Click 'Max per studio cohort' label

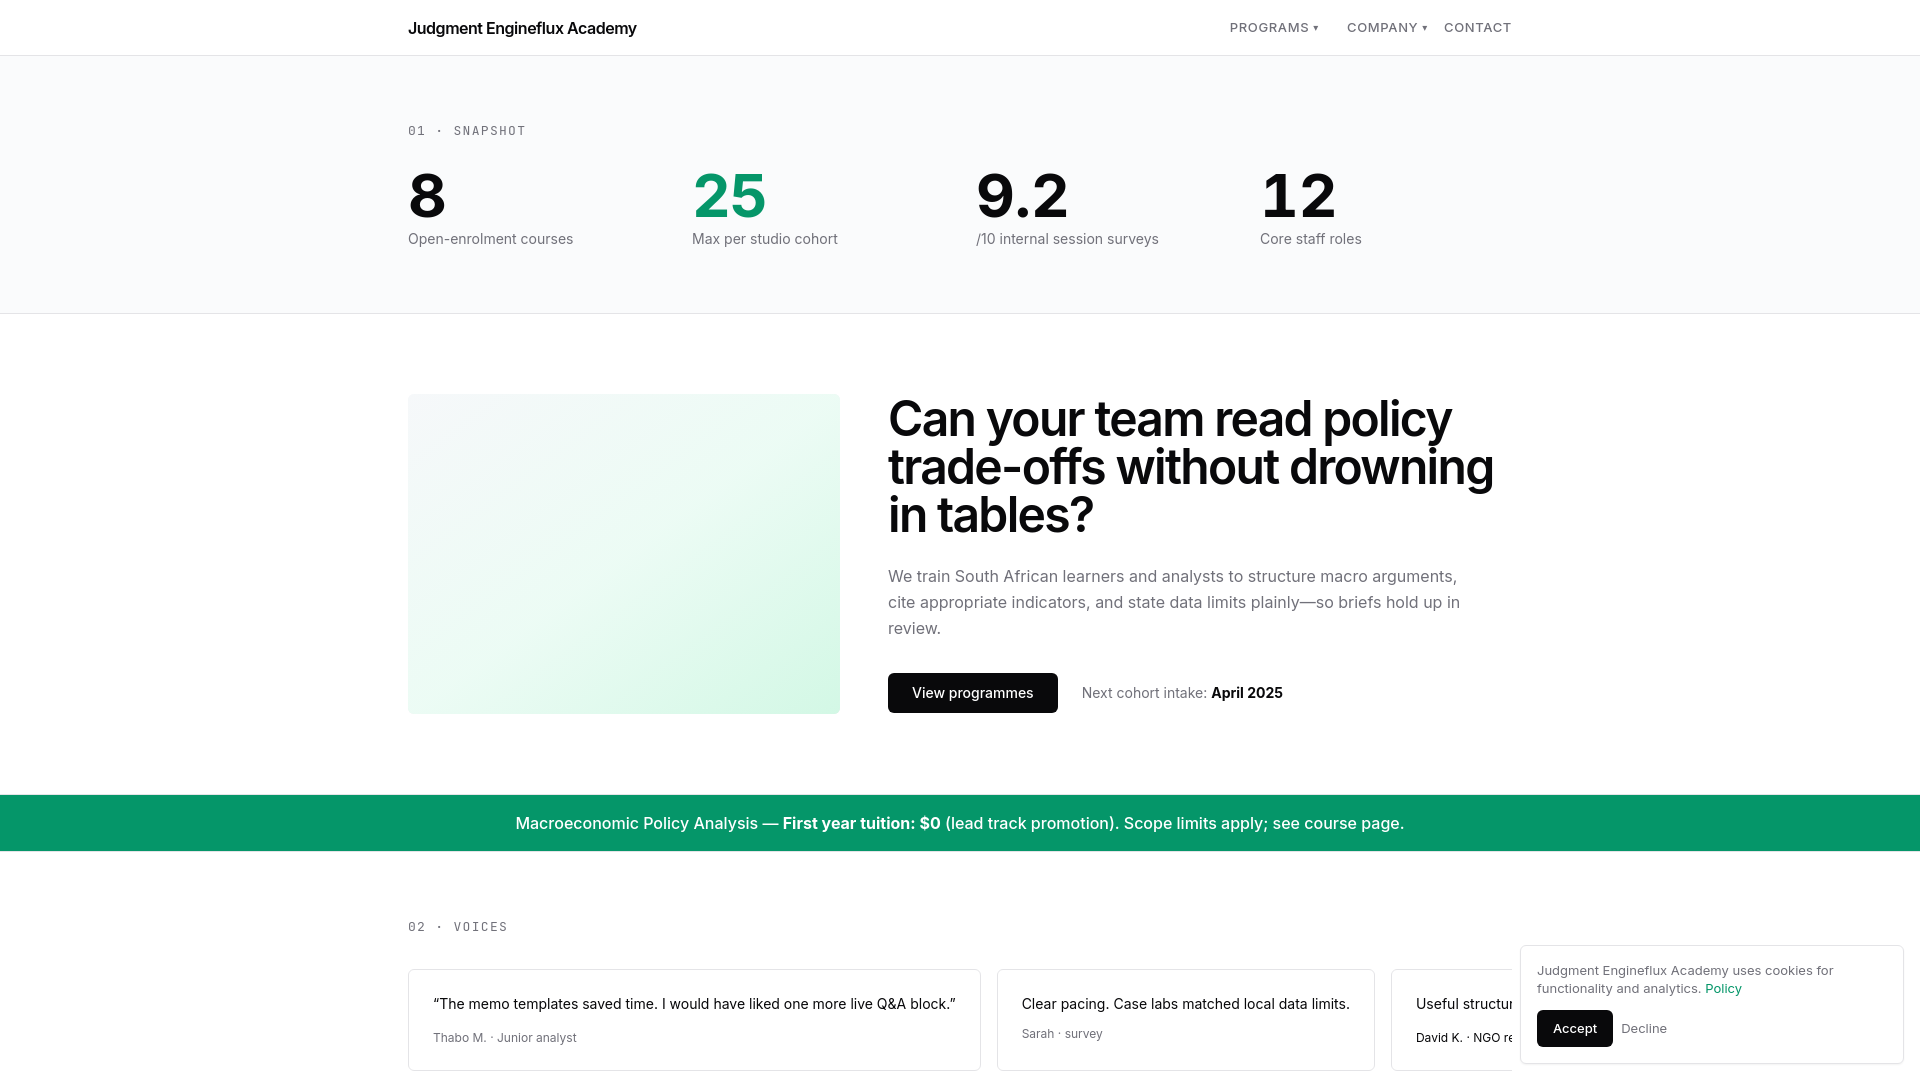click(x=765, y=239)
